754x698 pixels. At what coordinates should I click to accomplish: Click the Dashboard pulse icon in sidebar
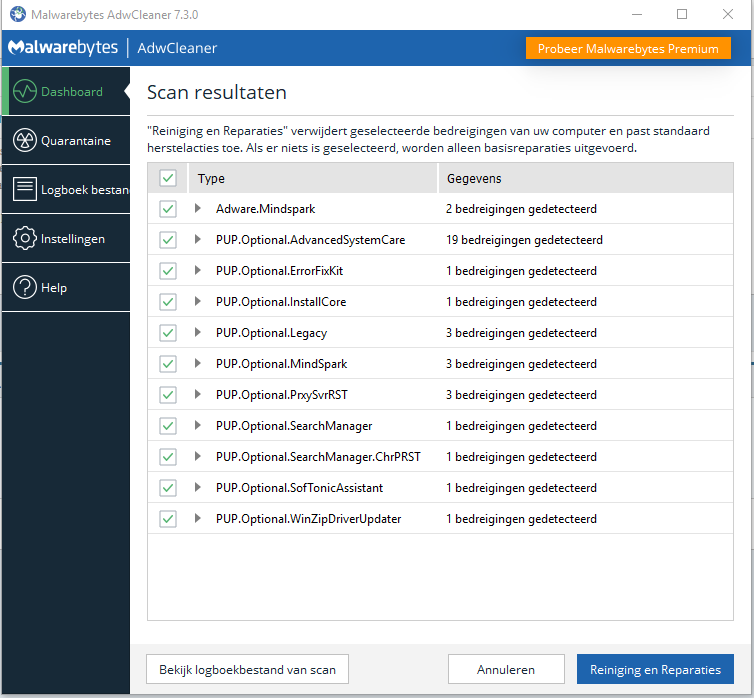(x=25, y=92)
